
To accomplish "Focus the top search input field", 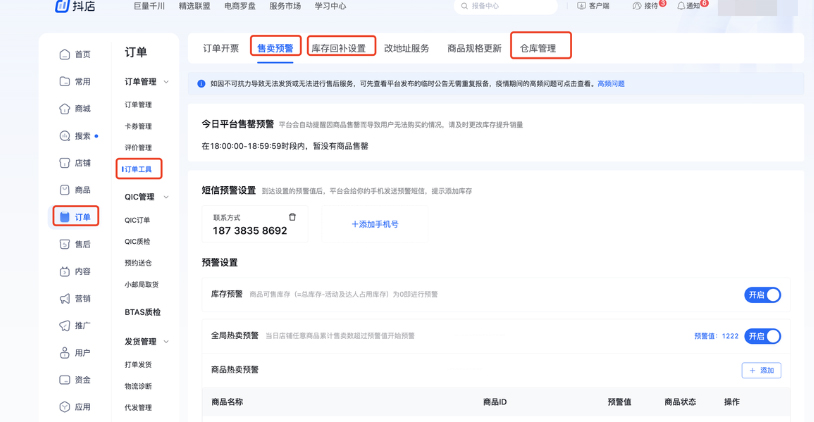I will pyautogui.click(x=506, y=6).
